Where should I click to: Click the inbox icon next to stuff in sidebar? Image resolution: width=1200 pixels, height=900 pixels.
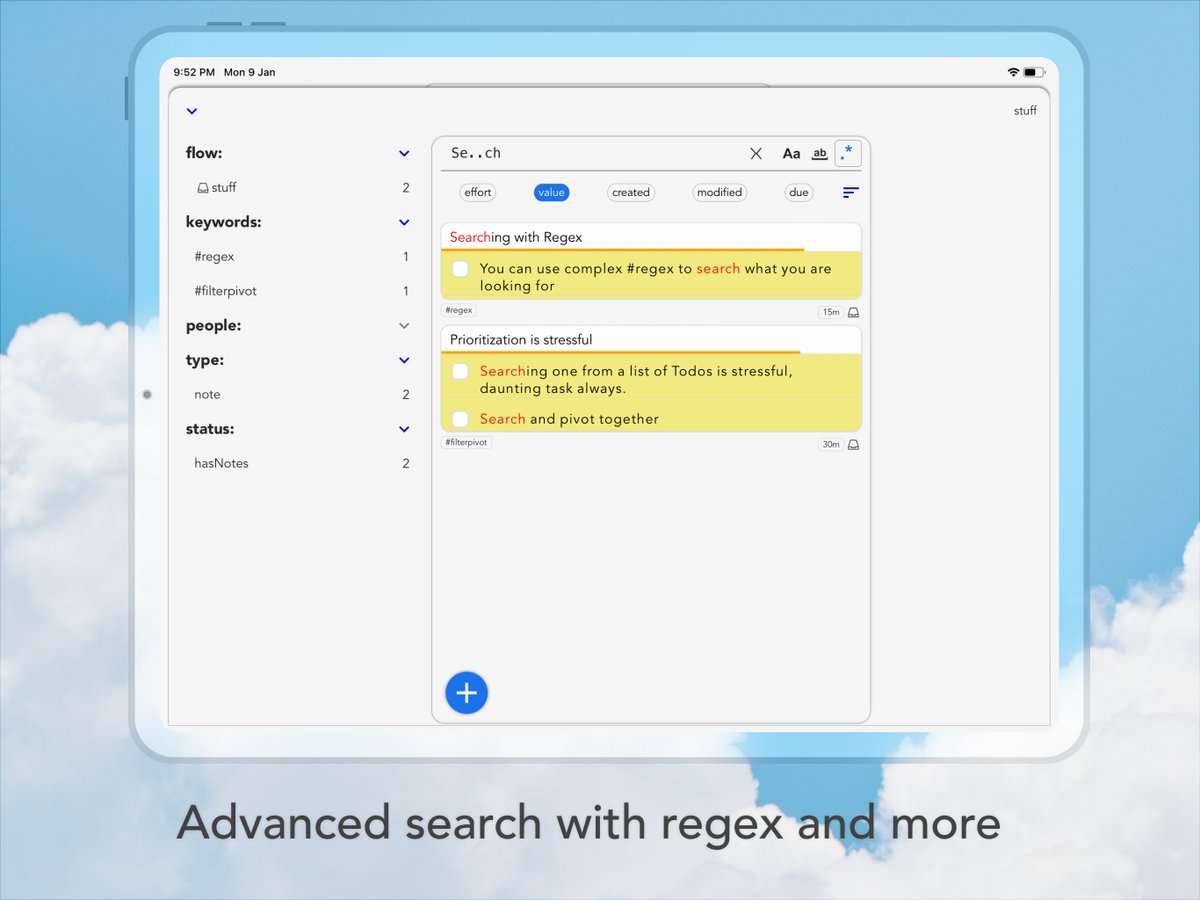point(202,188)
